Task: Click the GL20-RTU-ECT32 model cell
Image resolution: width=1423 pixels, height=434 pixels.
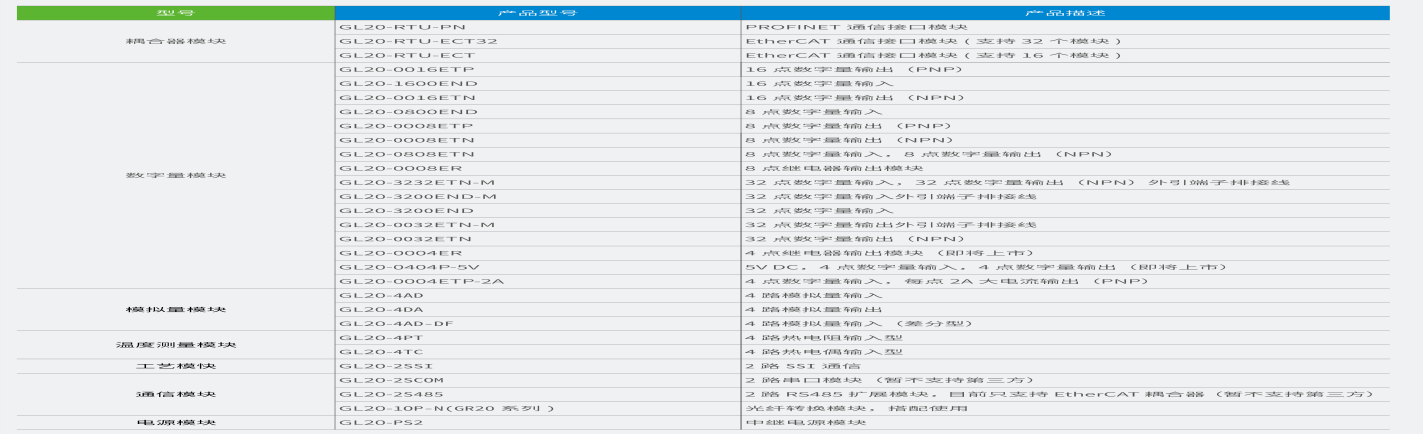Action: tap(537, 41)
